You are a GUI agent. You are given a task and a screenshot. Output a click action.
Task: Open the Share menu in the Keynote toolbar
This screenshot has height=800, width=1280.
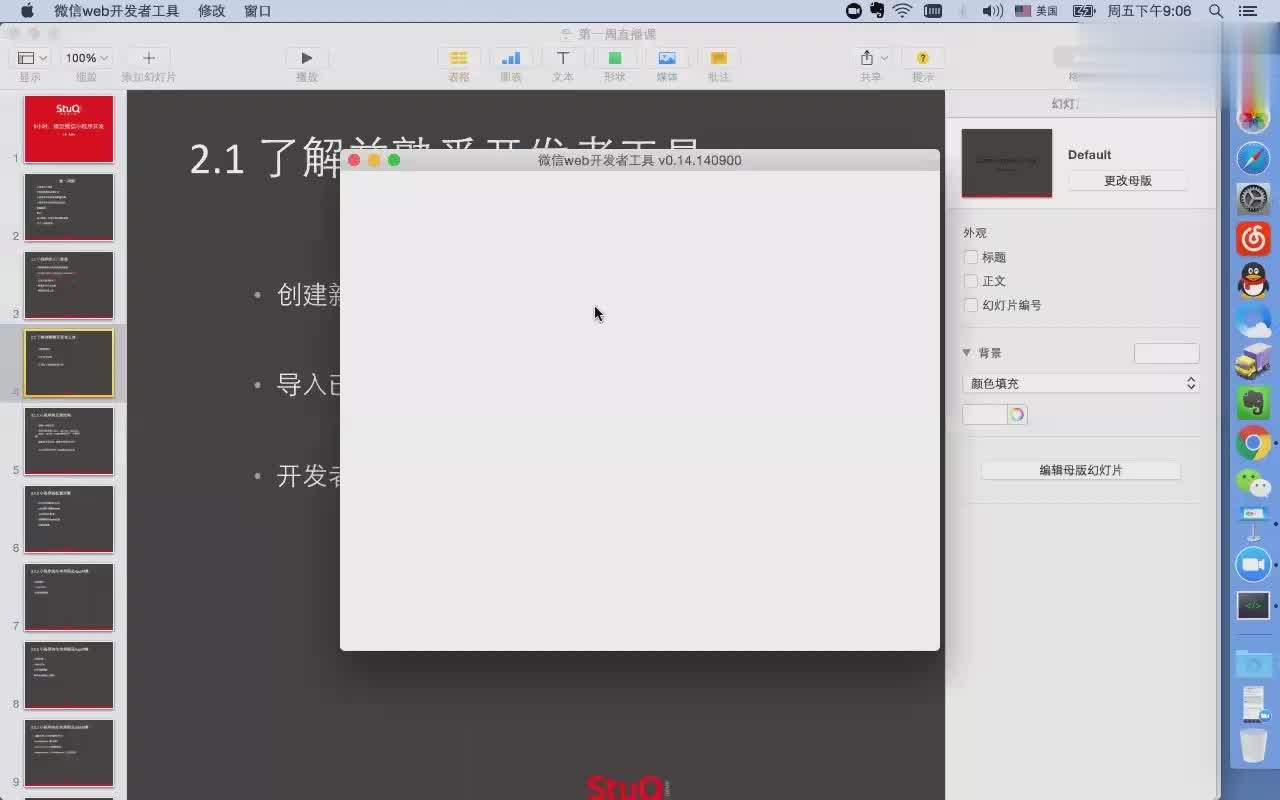pos(872,58)
